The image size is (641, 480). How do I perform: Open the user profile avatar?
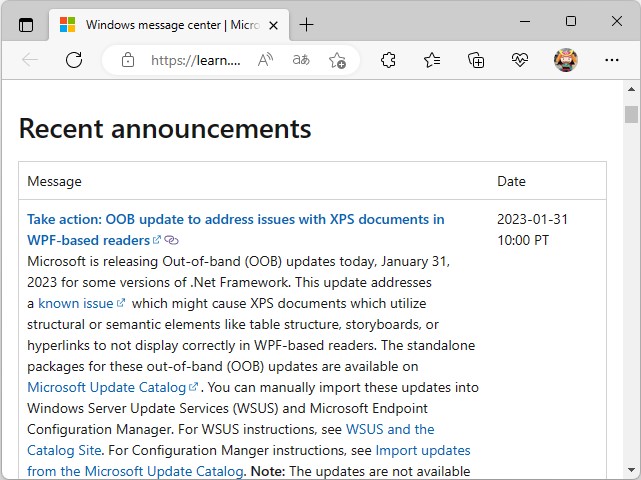[x=566, y=60]
